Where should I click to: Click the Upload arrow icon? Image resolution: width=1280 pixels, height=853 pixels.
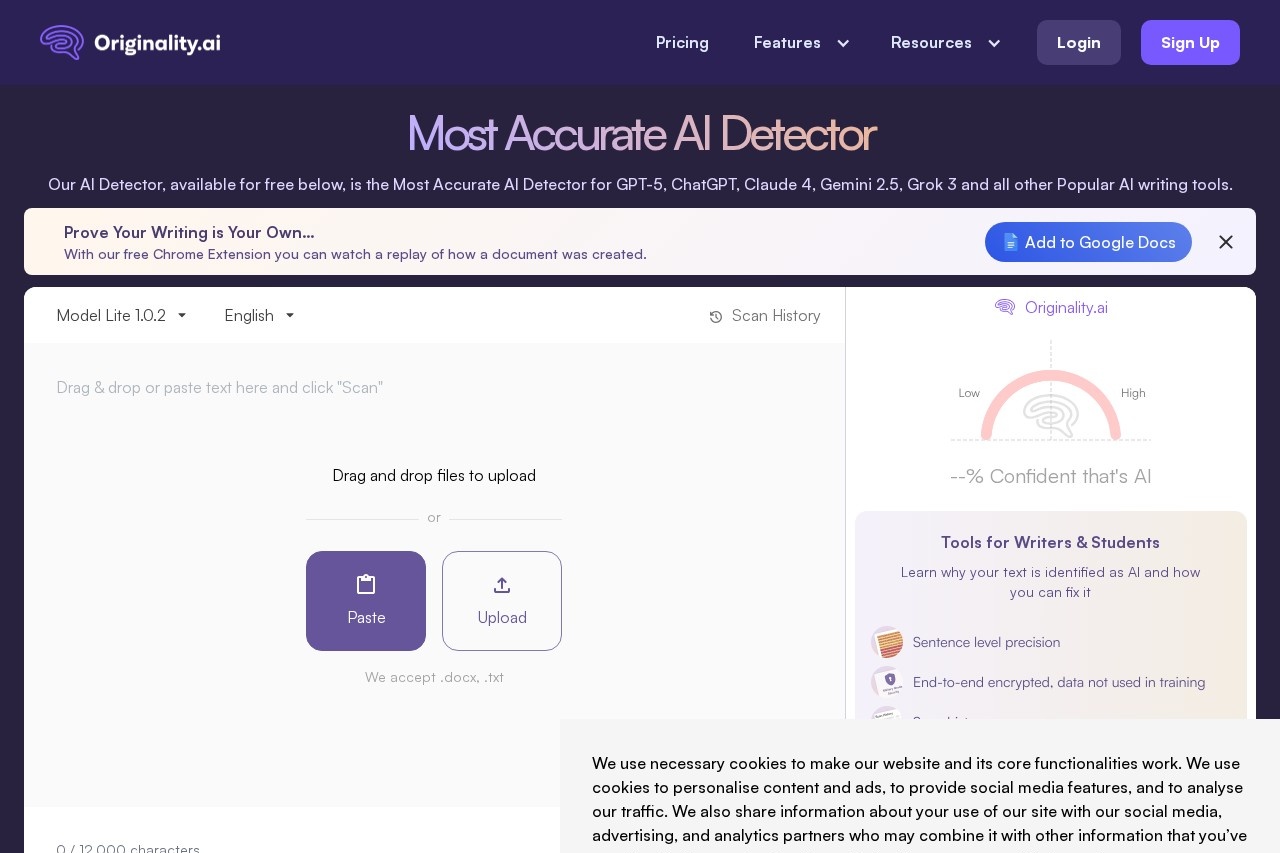[x=502, y=585]
